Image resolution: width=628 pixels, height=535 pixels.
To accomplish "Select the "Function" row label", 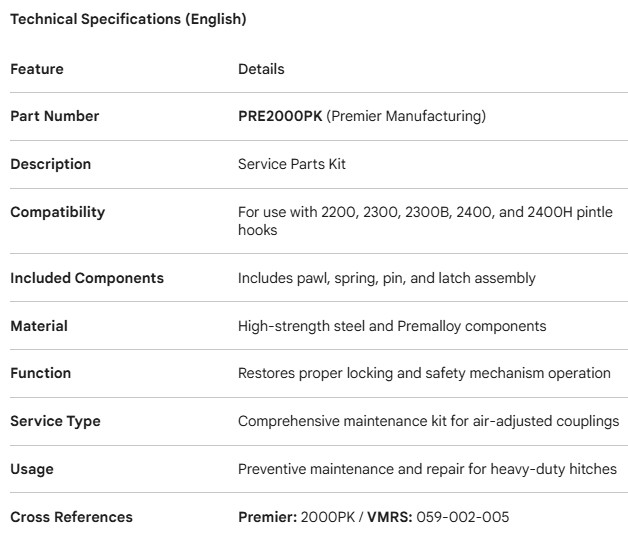I will 40,373.
